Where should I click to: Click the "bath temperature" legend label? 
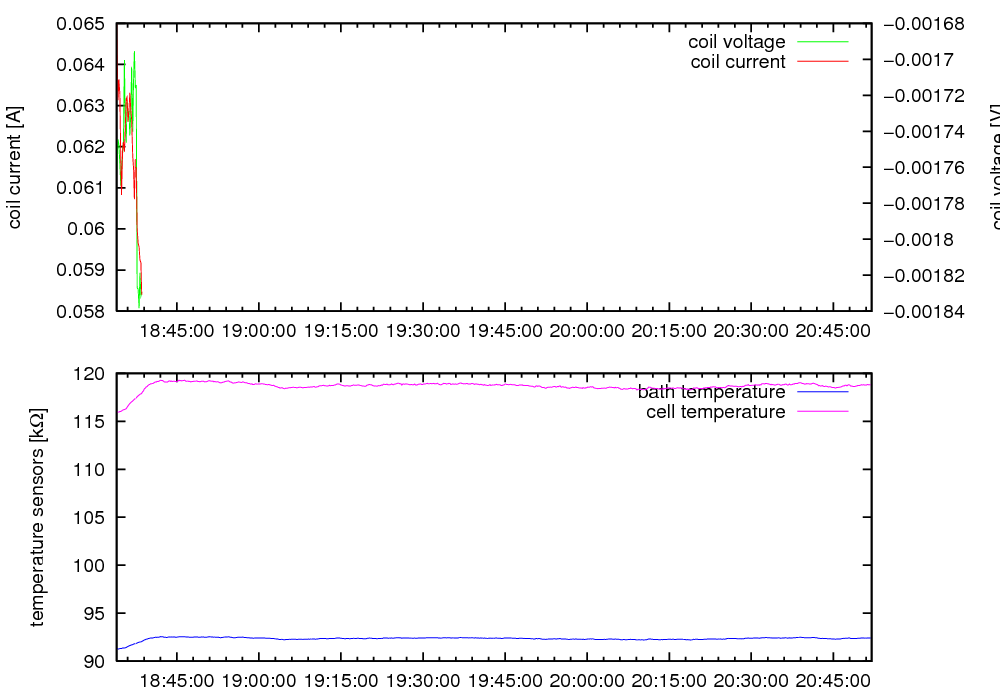click(x=711, y=392)
